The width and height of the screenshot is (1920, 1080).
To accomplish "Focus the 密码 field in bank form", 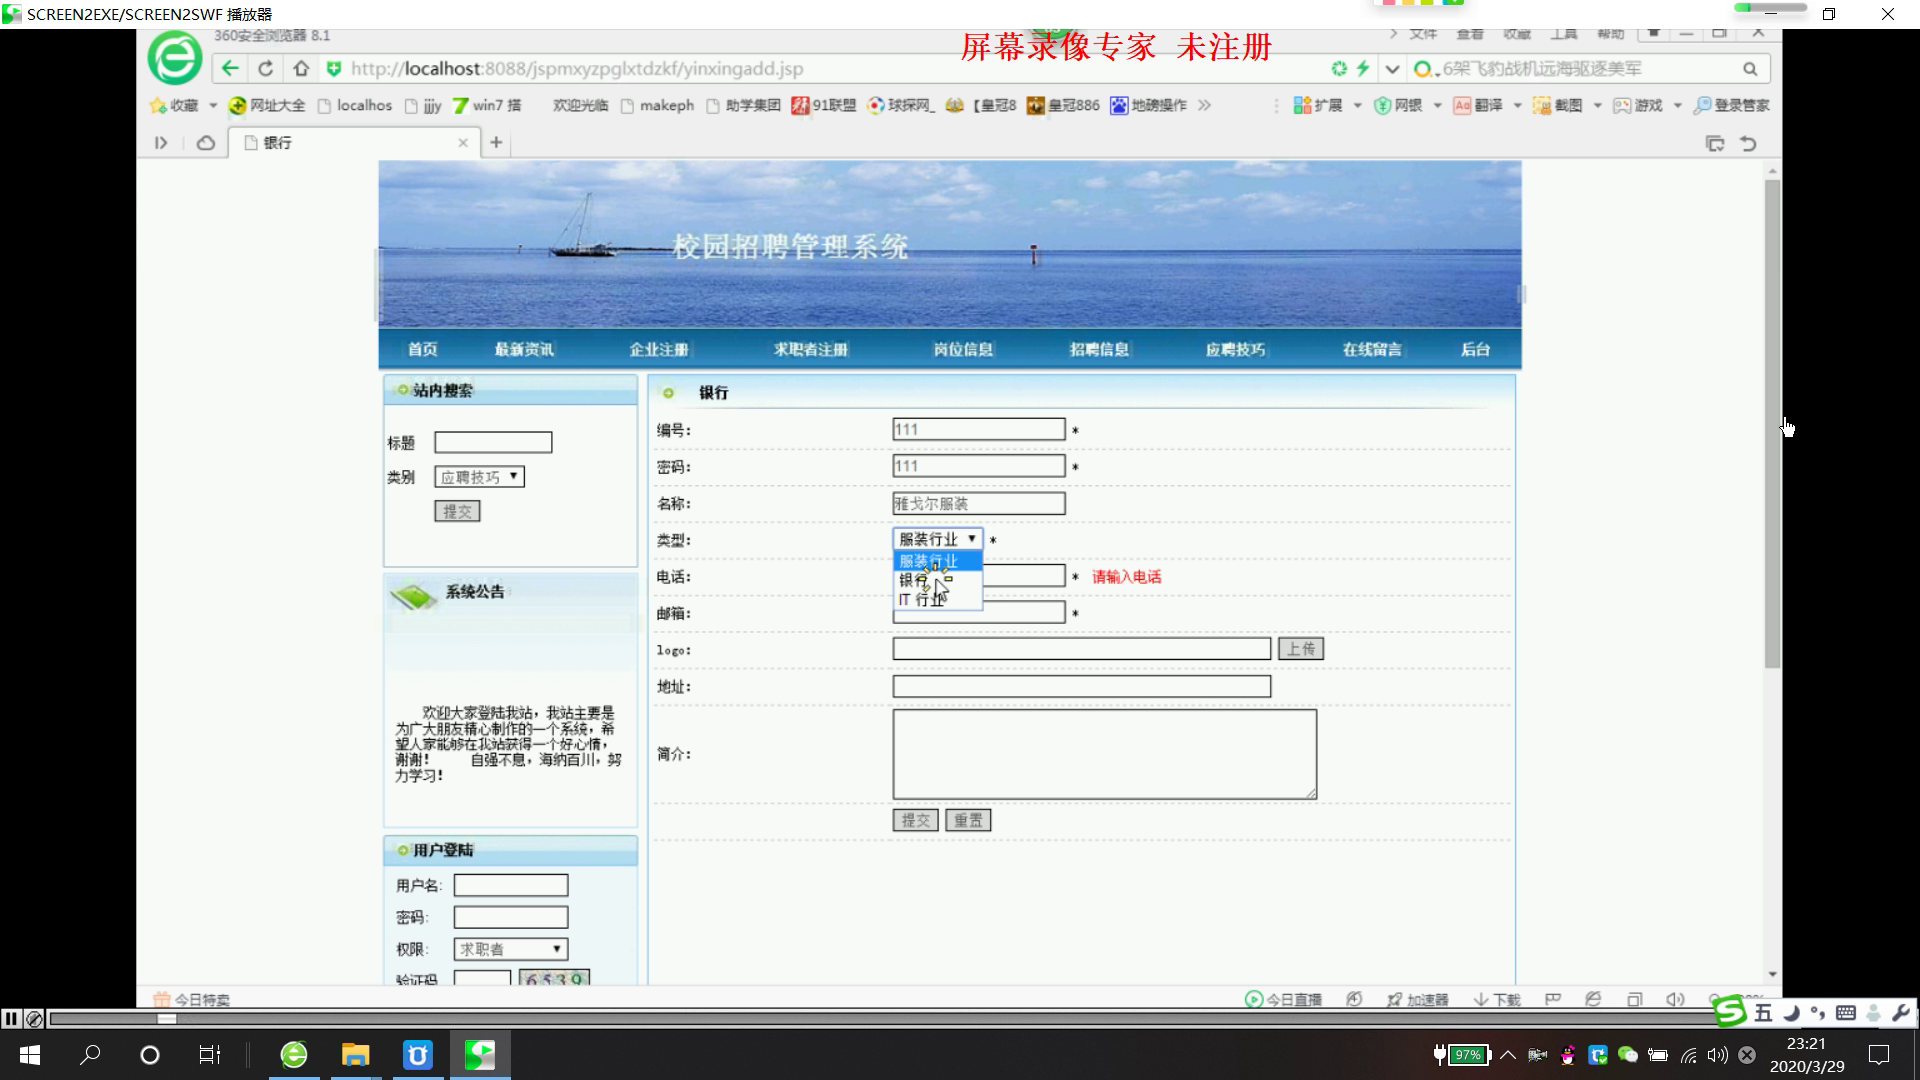I will point(979,466).
